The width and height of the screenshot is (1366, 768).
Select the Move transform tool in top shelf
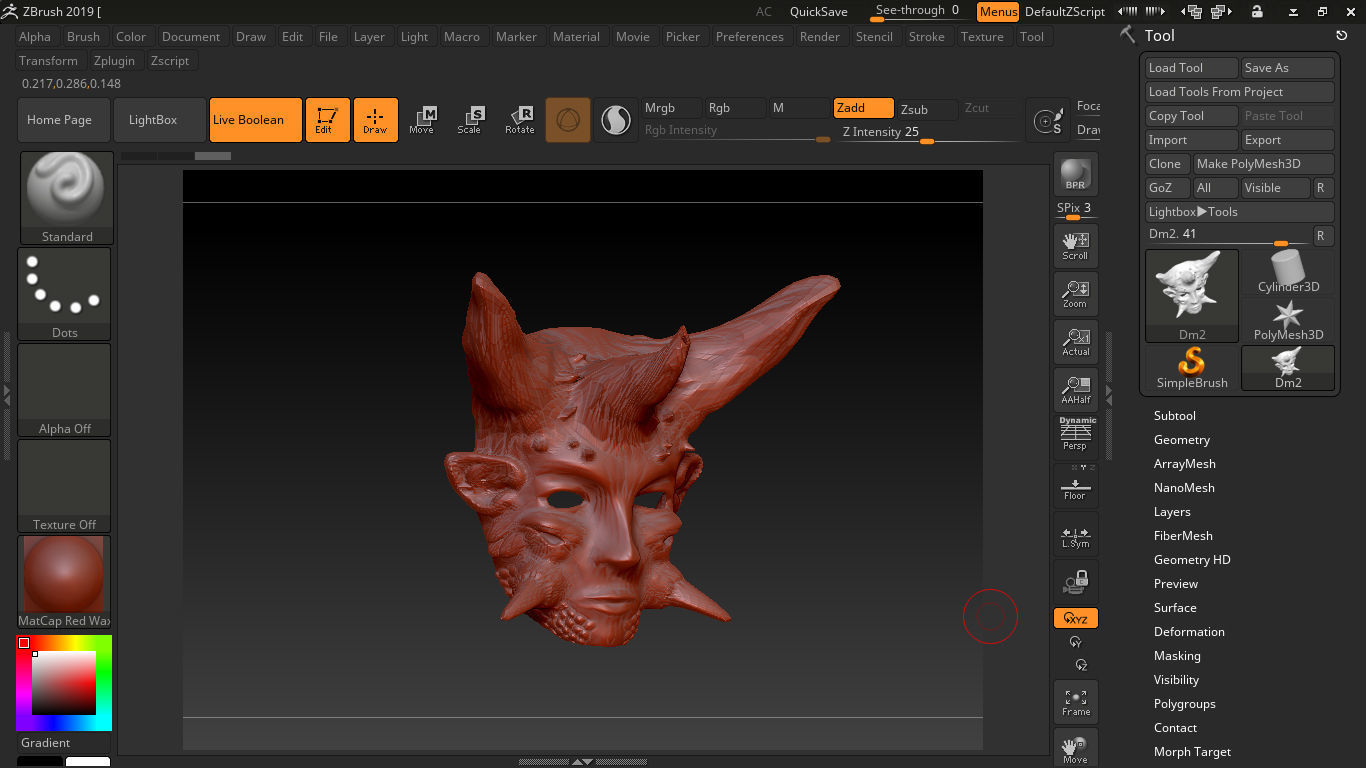(422, 120)
